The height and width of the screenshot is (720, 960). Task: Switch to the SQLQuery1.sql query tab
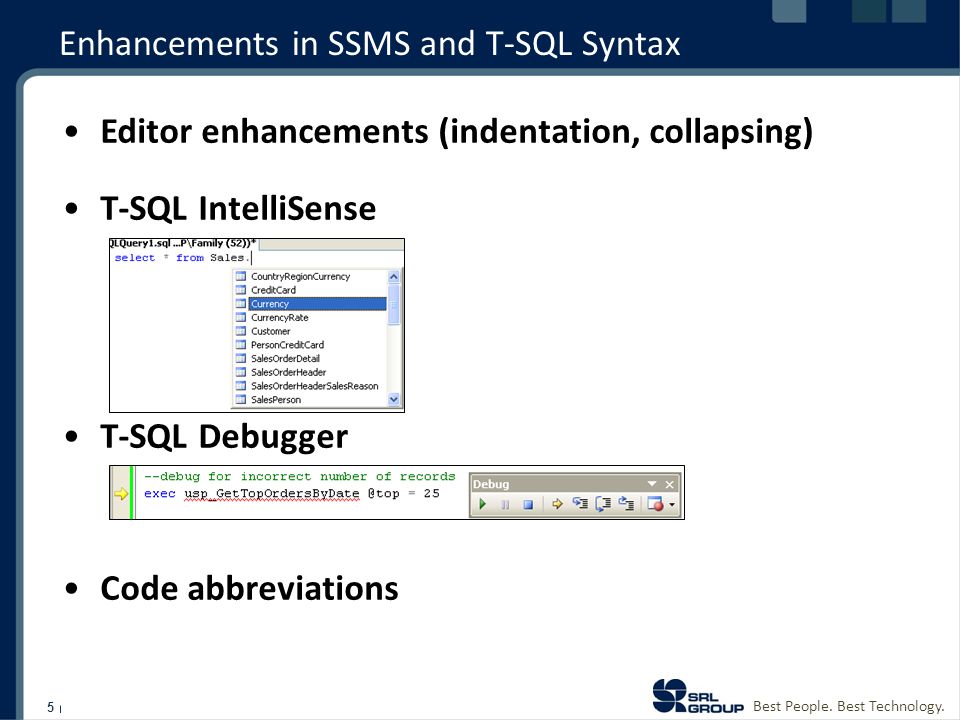click(183, 244)
